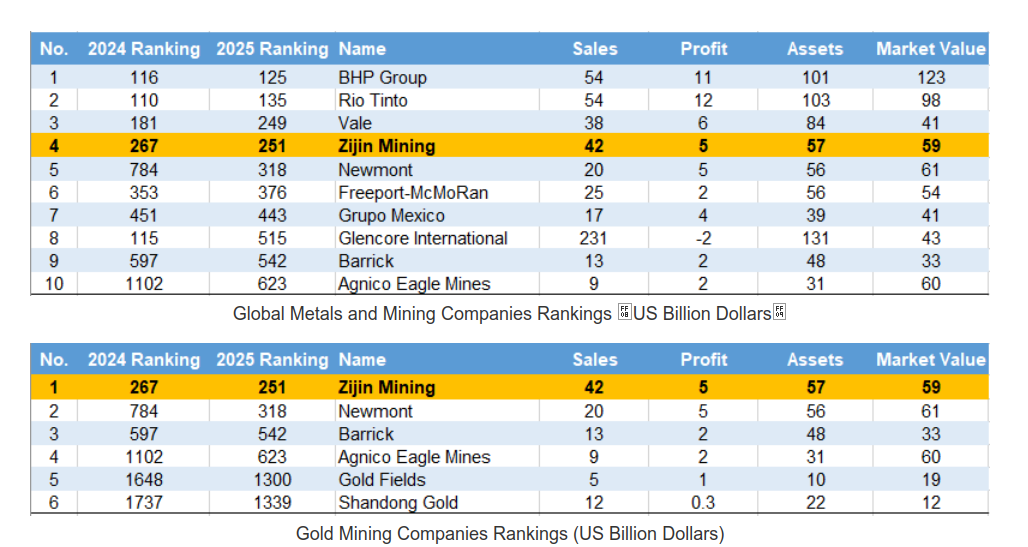Click Glencore's 2025 ranking value 515
The width and height of the screenshot is (1028, 547).
(x=271, y=238)
